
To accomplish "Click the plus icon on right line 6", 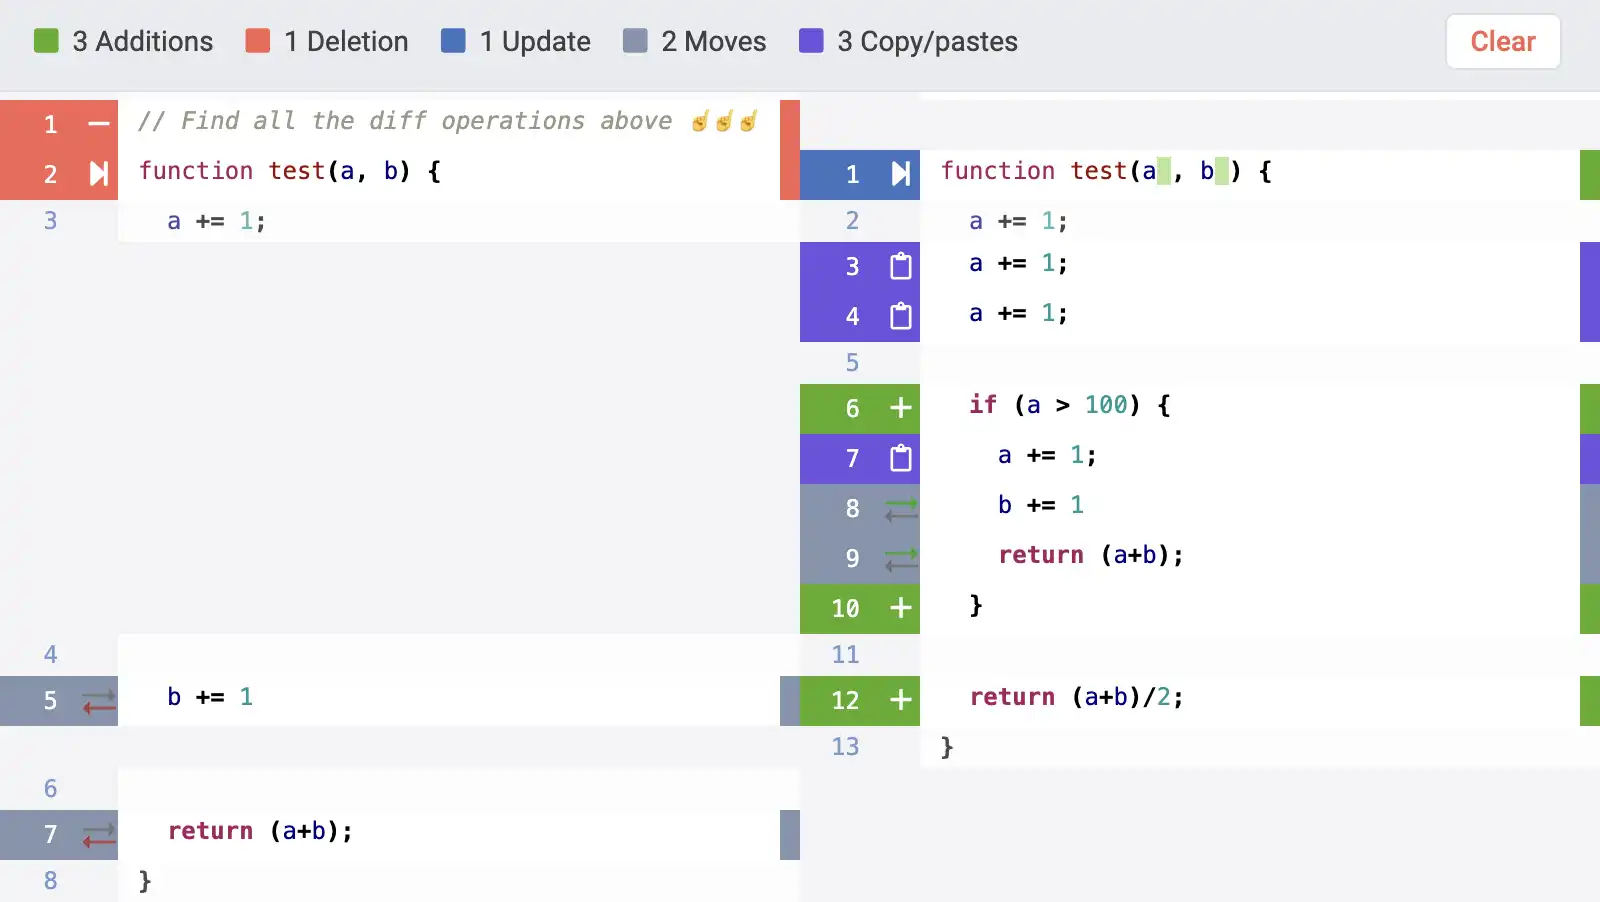I will [x=900, y=408].
